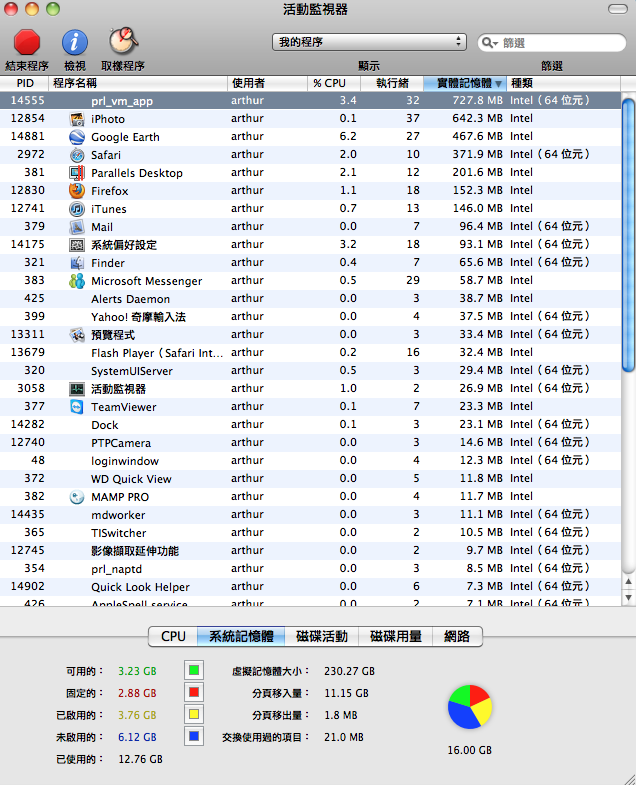Switch to the 網路 tab
The image size is (636, 785).
pos(457,636)
